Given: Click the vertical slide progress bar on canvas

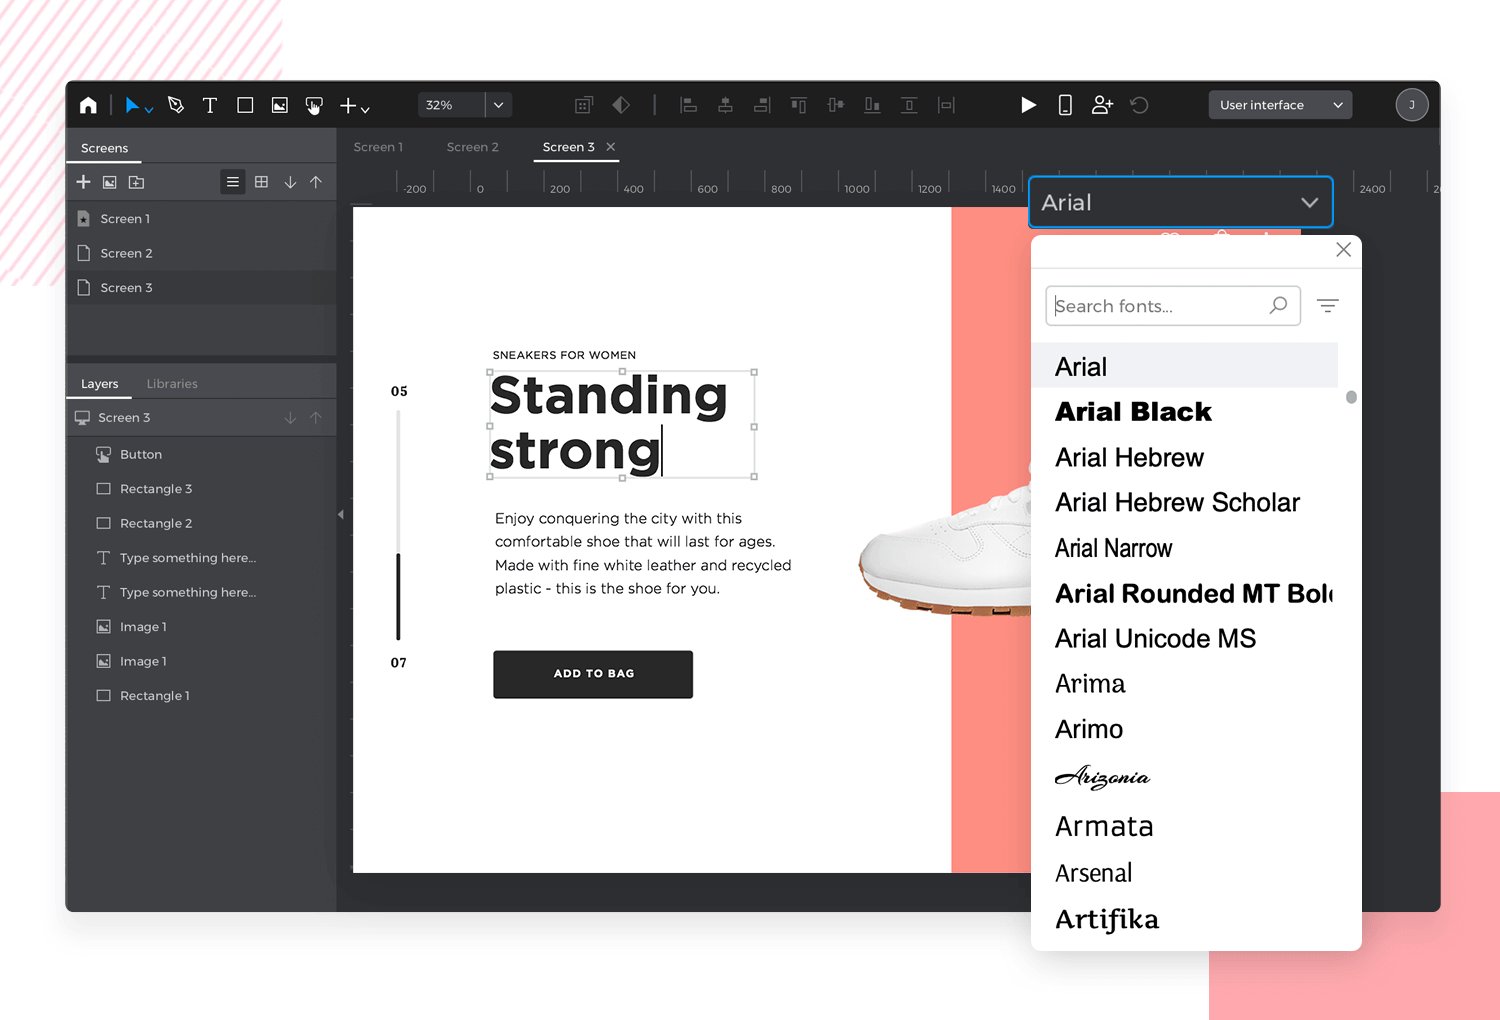Looking at the screenshot, I should click(398, 525).
